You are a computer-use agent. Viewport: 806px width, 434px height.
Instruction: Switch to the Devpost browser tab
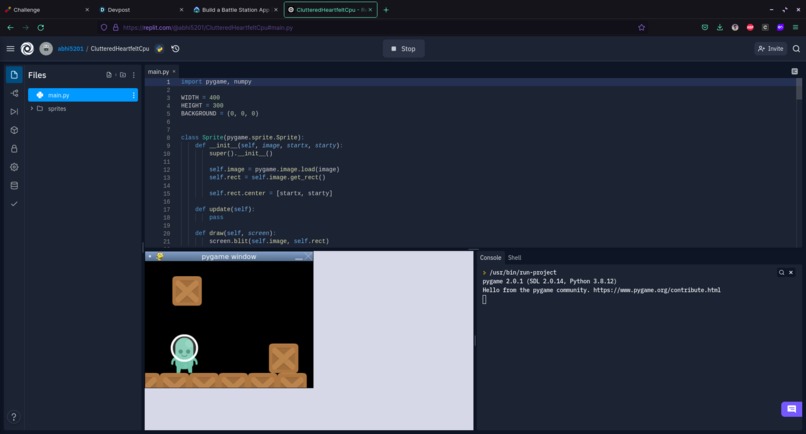pyautogui.click(x=139, y=10)
